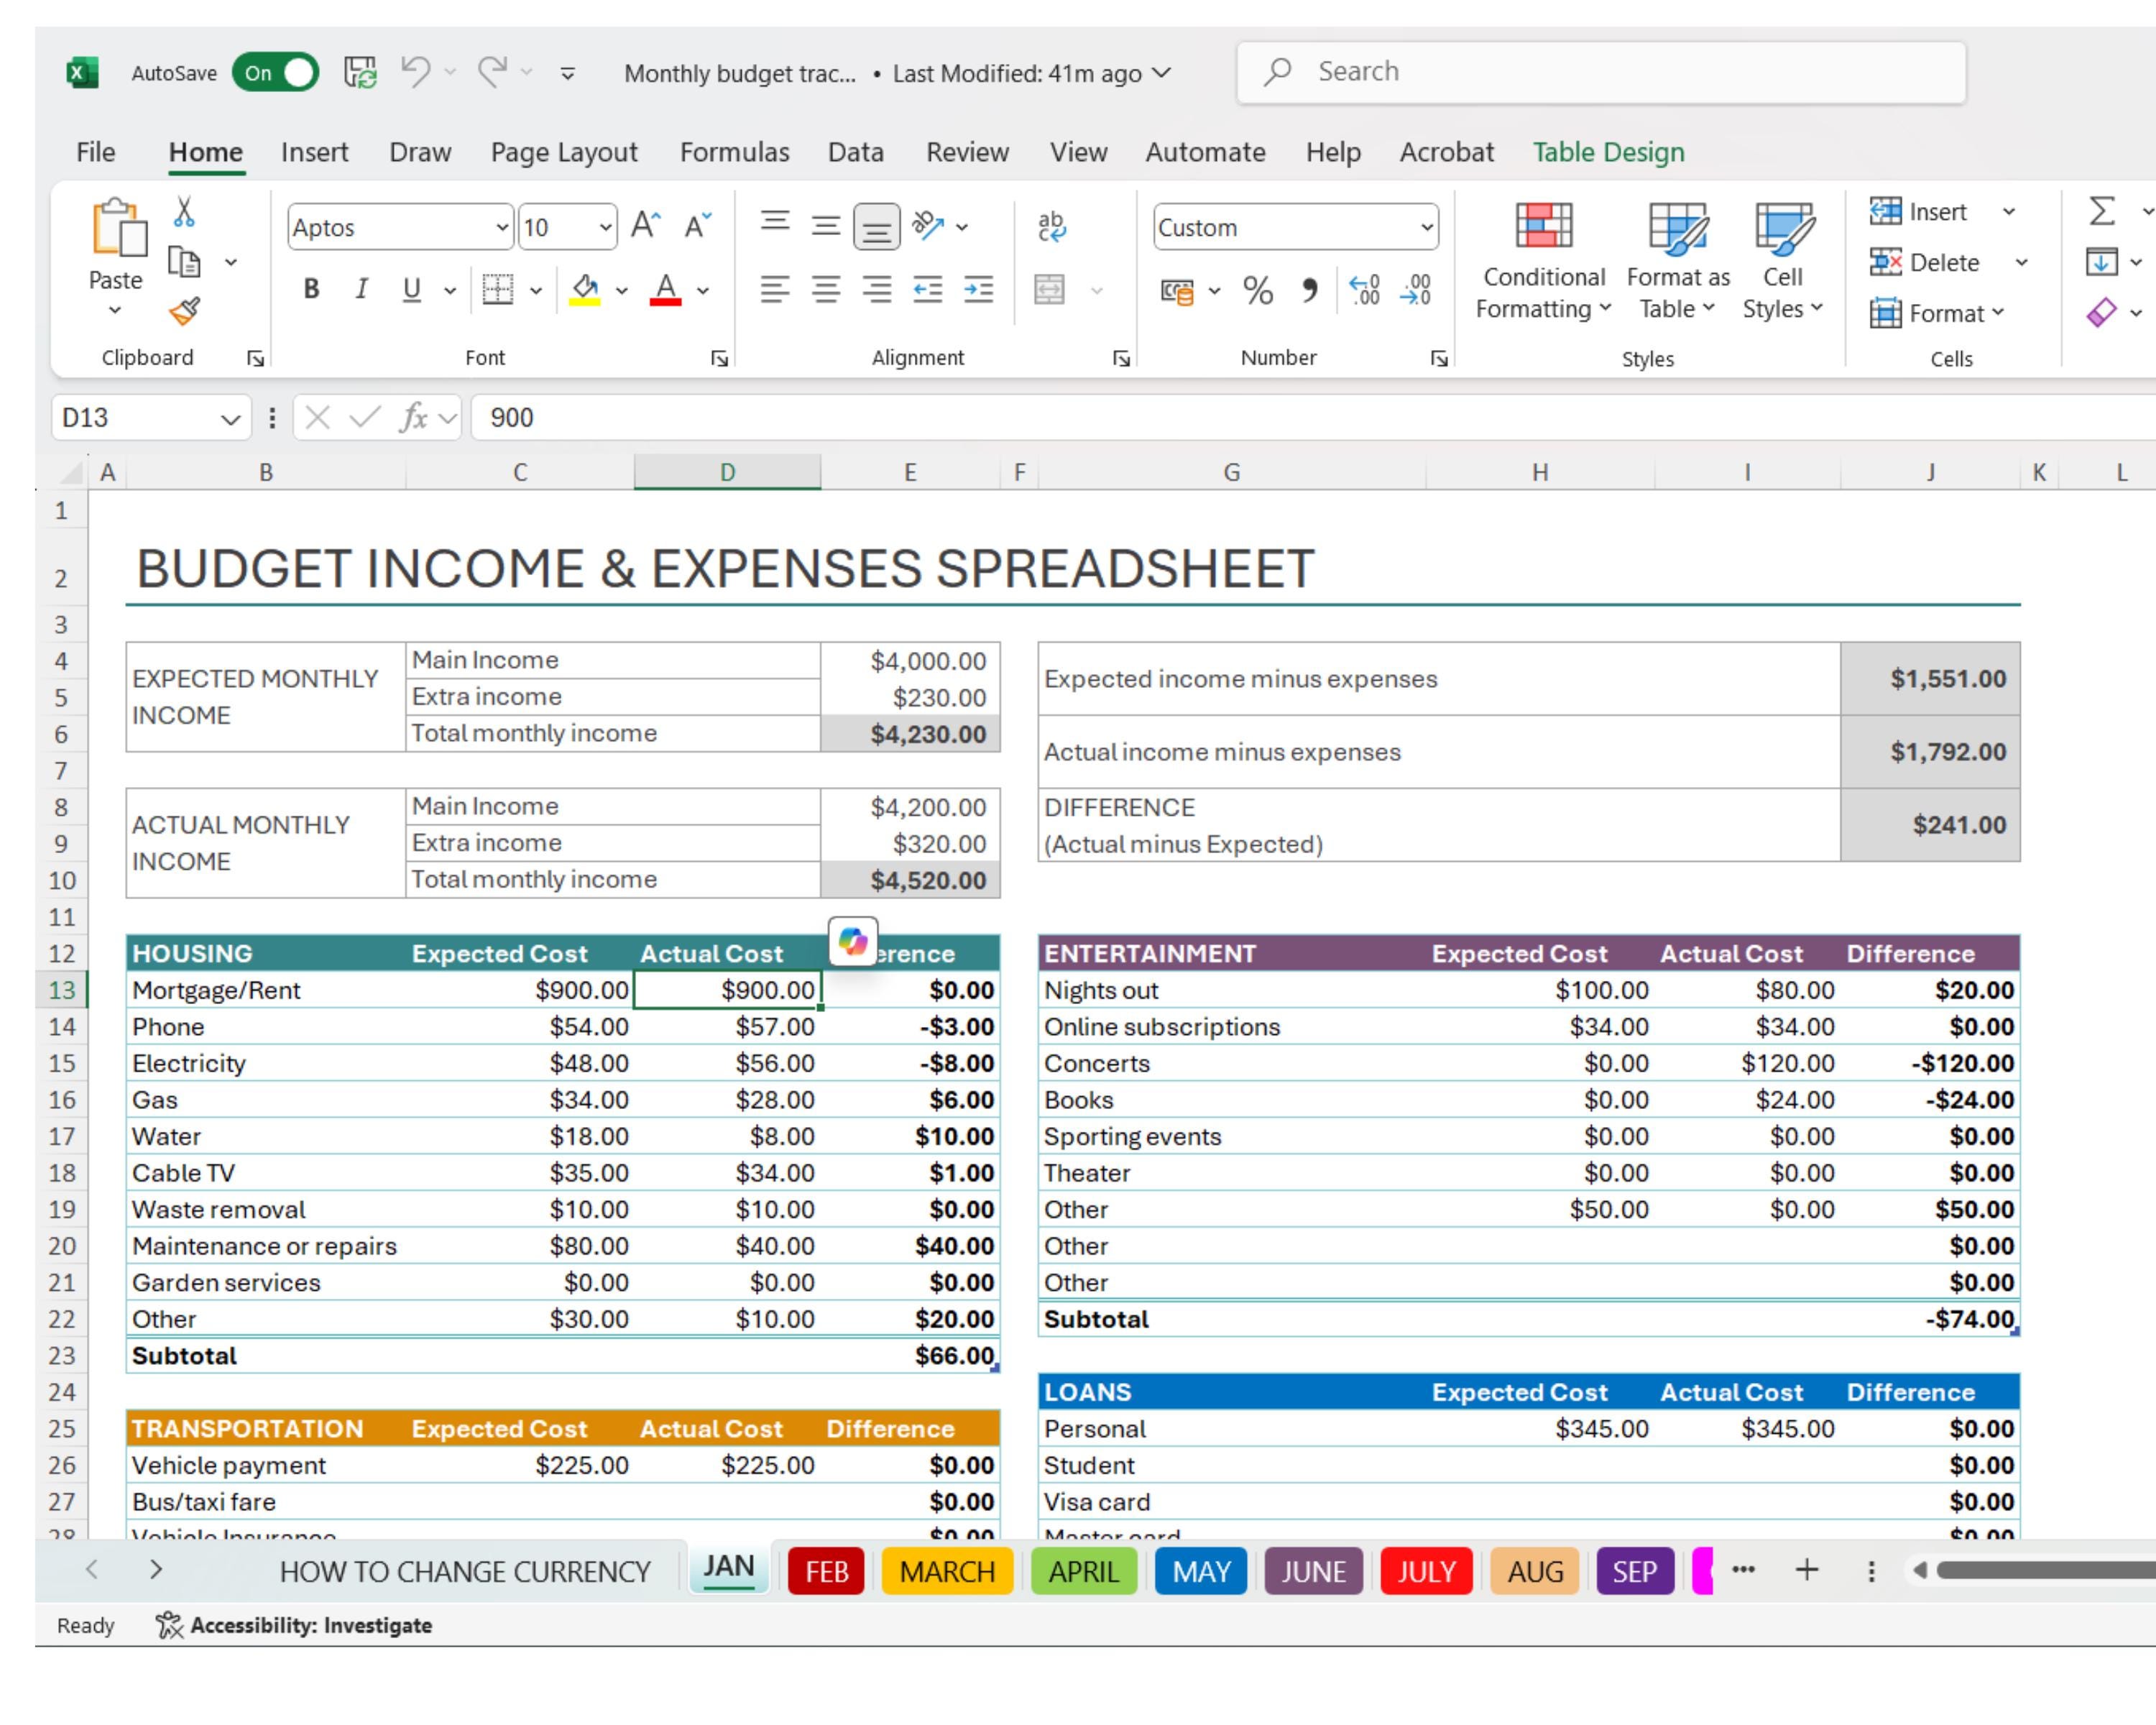The width and height of the screenshot is (2156, 1725).
Task: Switch to the Table Design tab
Action: (x=1608, y=152)
